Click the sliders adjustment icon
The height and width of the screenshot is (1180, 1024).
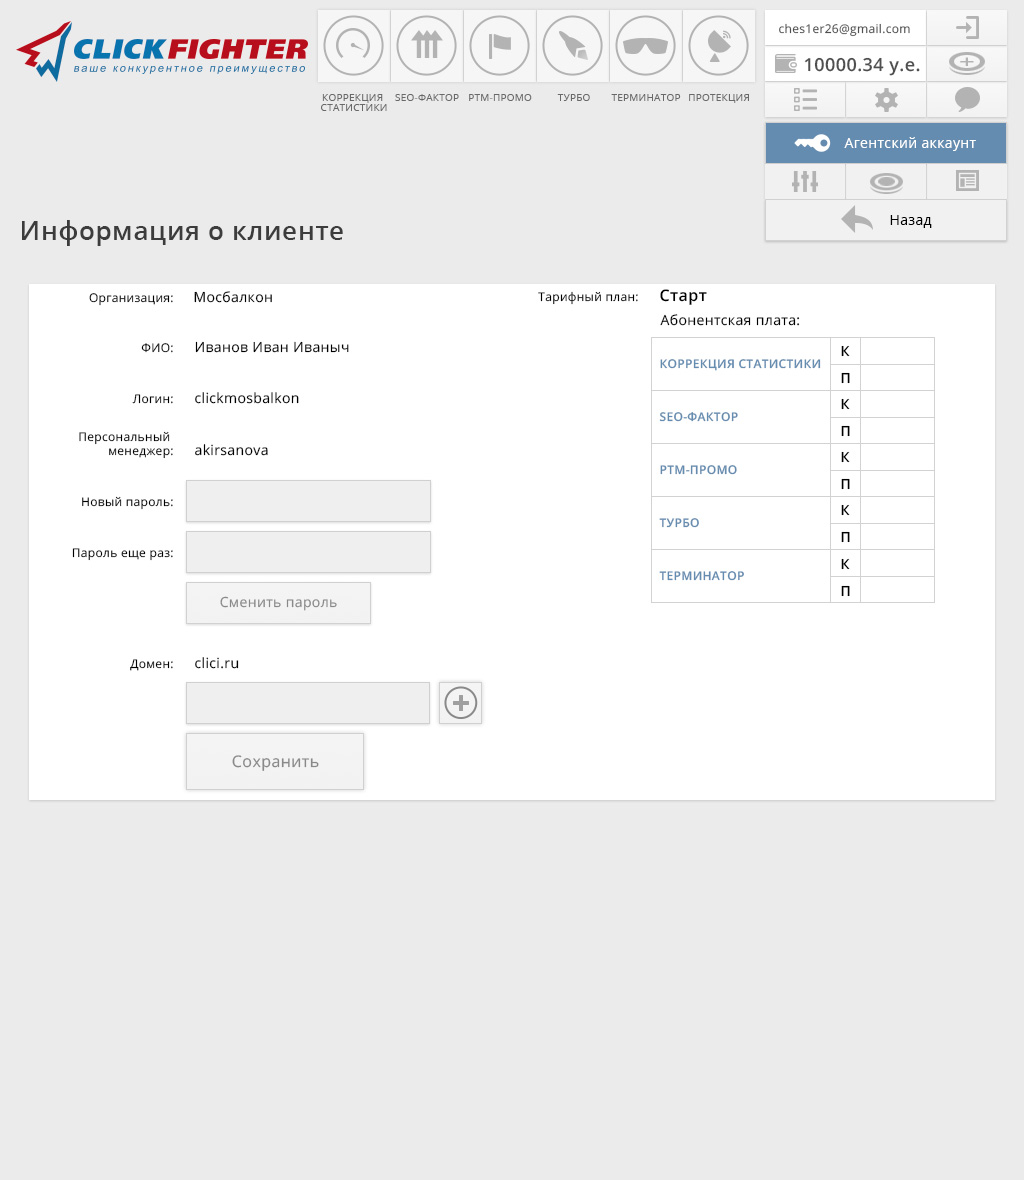805,181
